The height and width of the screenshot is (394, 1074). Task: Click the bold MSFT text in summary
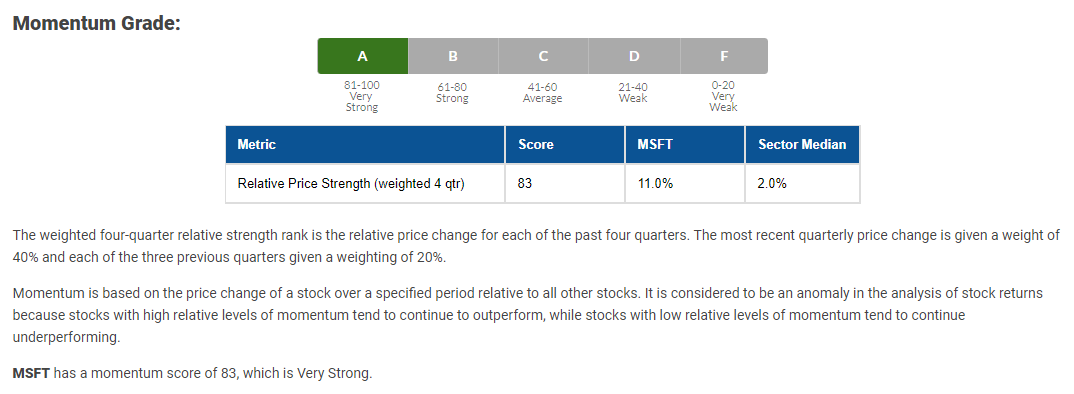32,374
